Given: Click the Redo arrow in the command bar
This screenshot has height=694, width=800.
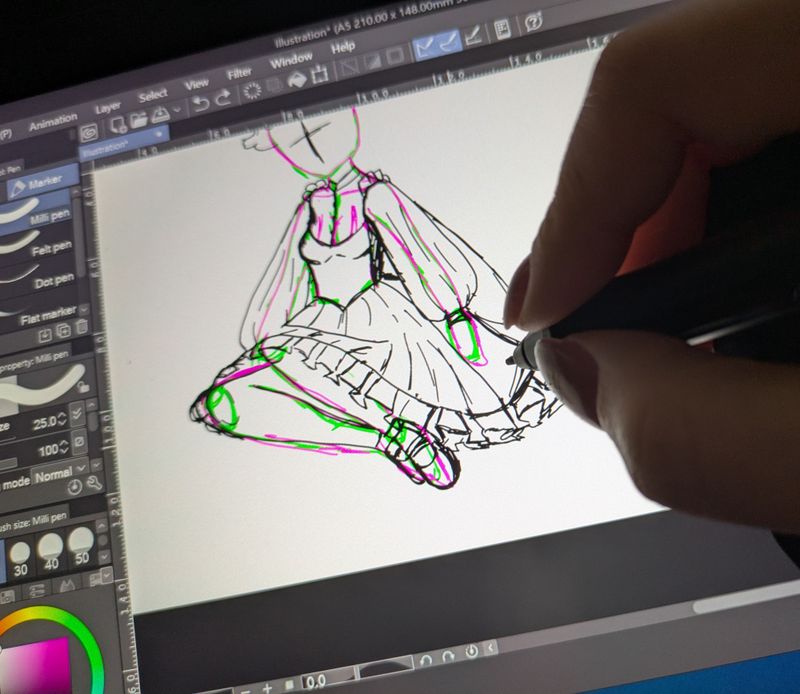Looking at the screenshot, I should click(223, 97).
